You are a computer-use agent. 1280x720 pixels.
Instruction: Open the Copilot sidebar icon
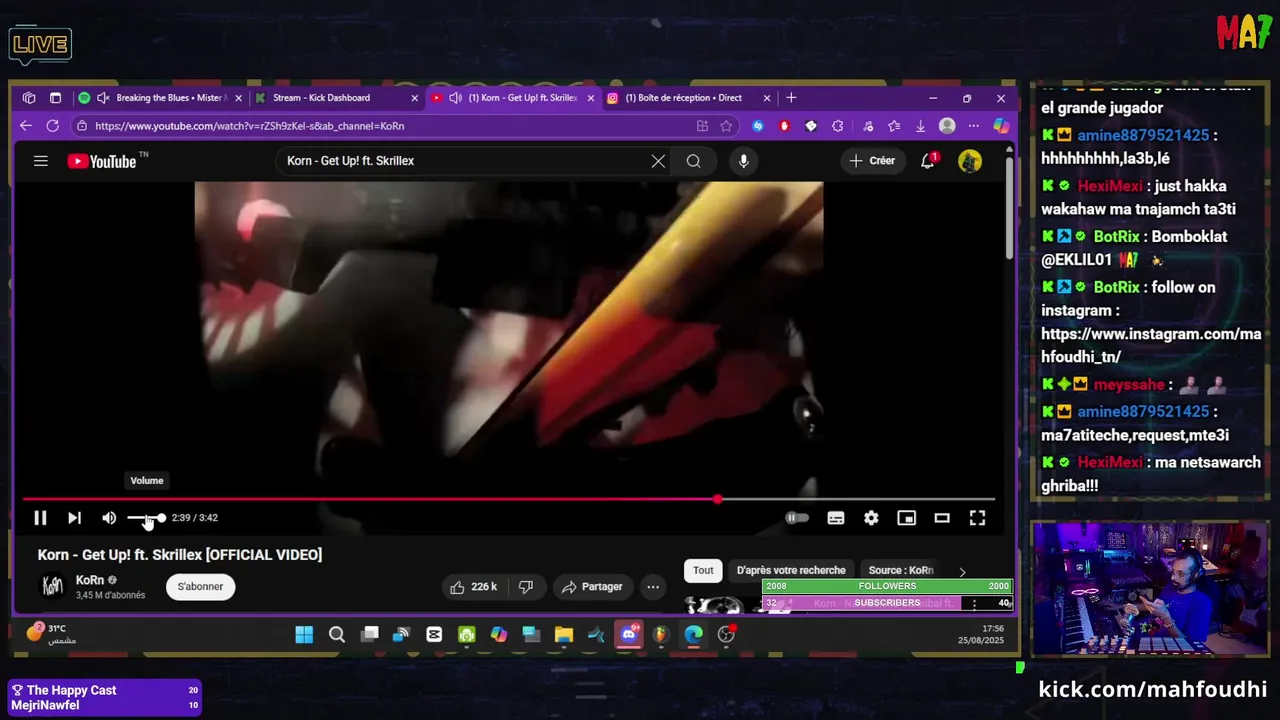click(1001, 126)
